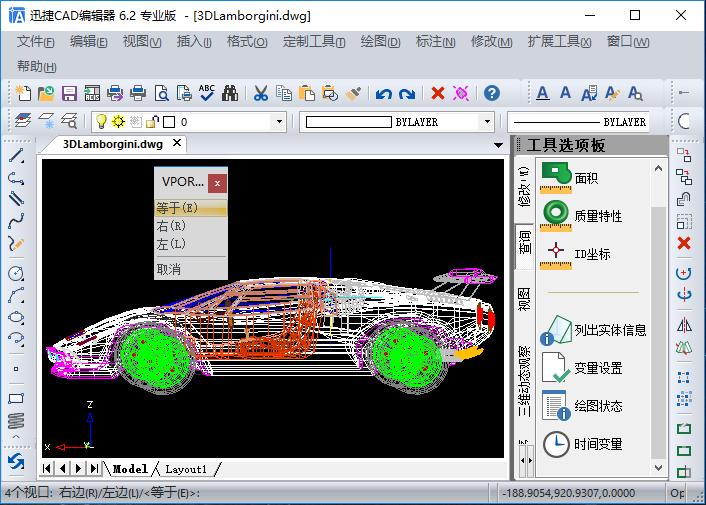
Task: Expand the BYLAYER color dropdown
Action: pyautogui.click(x=487, y=122)
